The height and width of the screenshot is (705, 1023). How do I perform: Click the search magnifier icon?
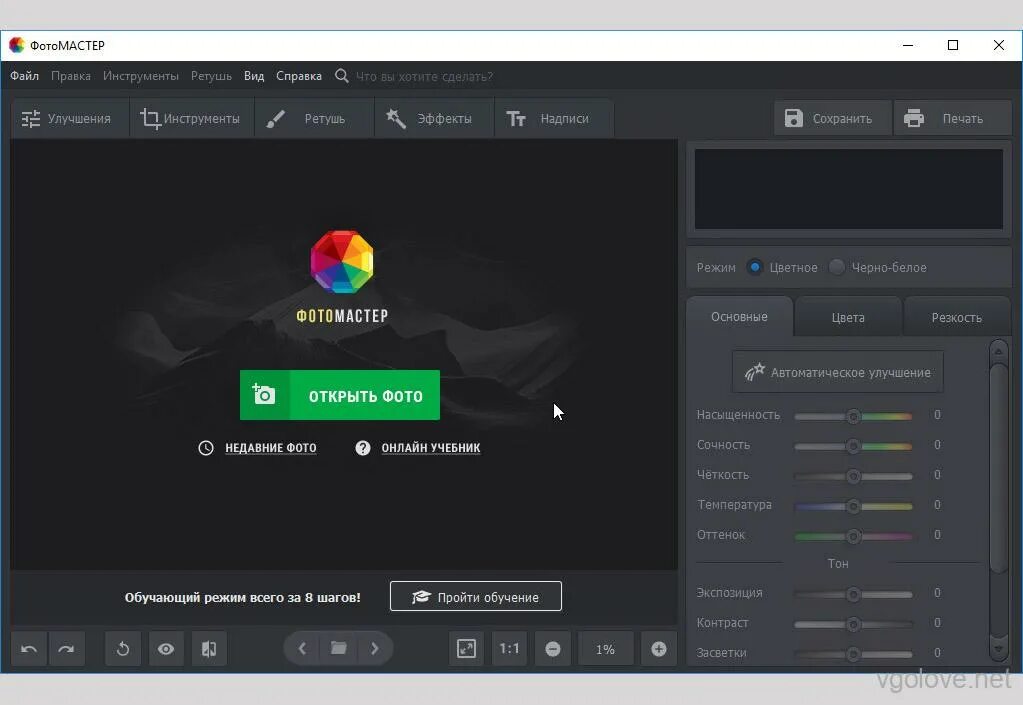[341, 76]
